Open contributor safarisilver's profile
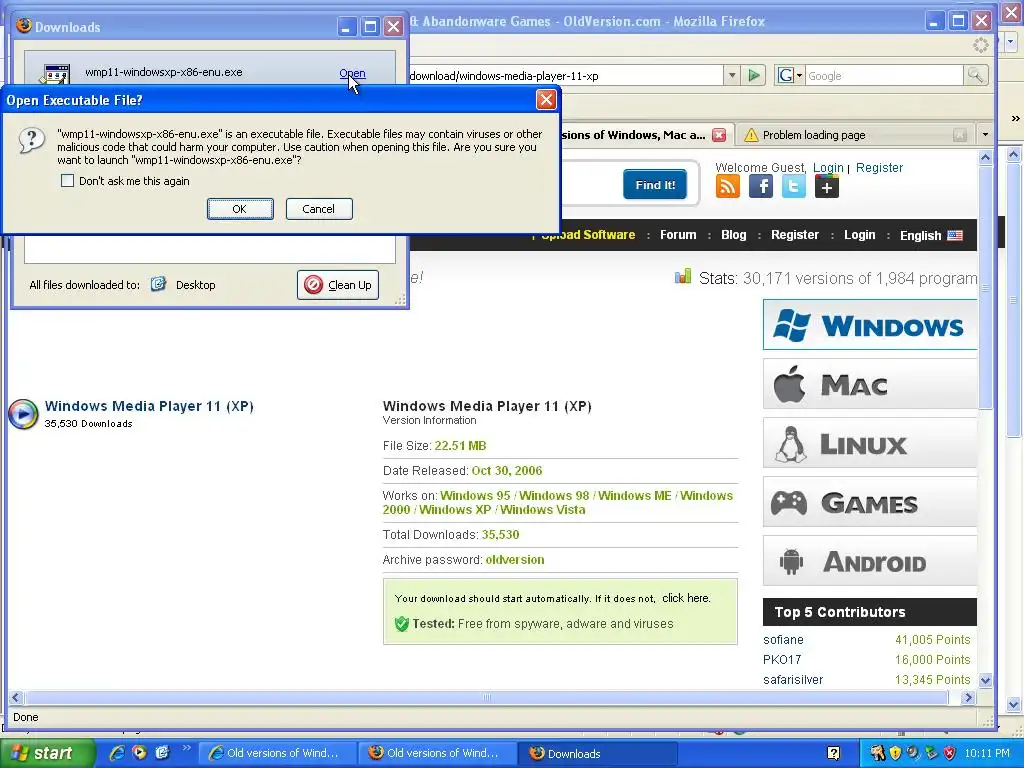This screenshot has width=1024, height=768. pos(793,680)
